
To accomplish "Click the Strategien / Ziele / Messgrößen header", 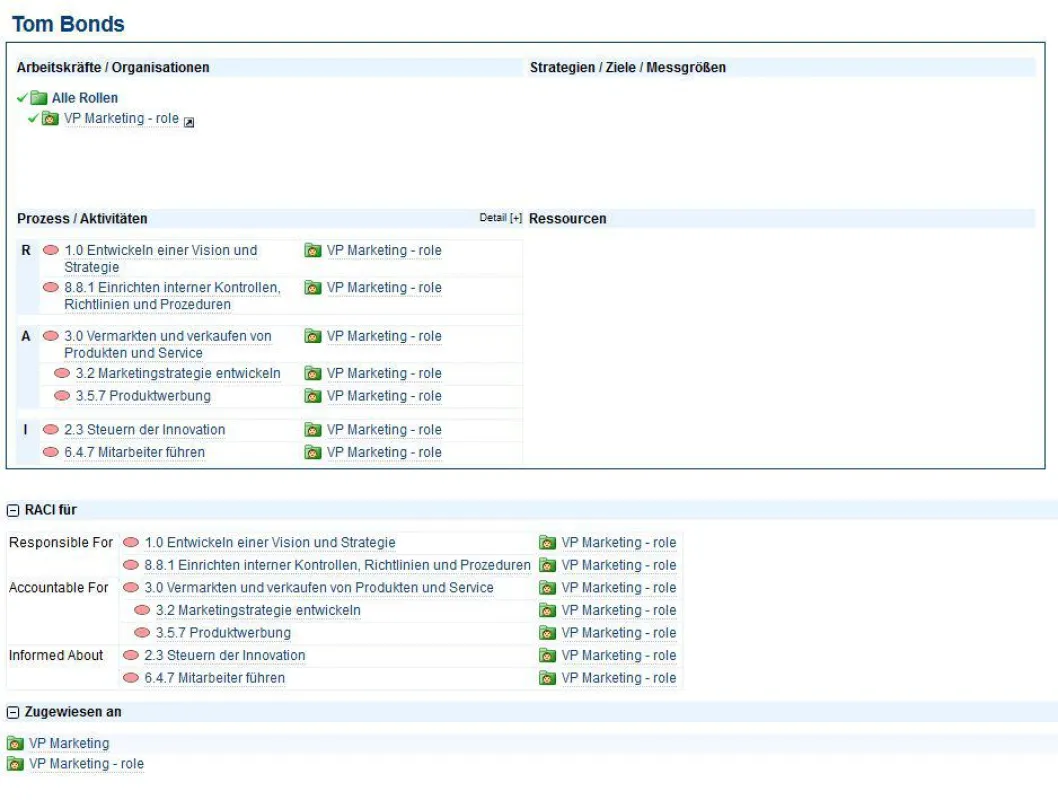I will (628, 67).
